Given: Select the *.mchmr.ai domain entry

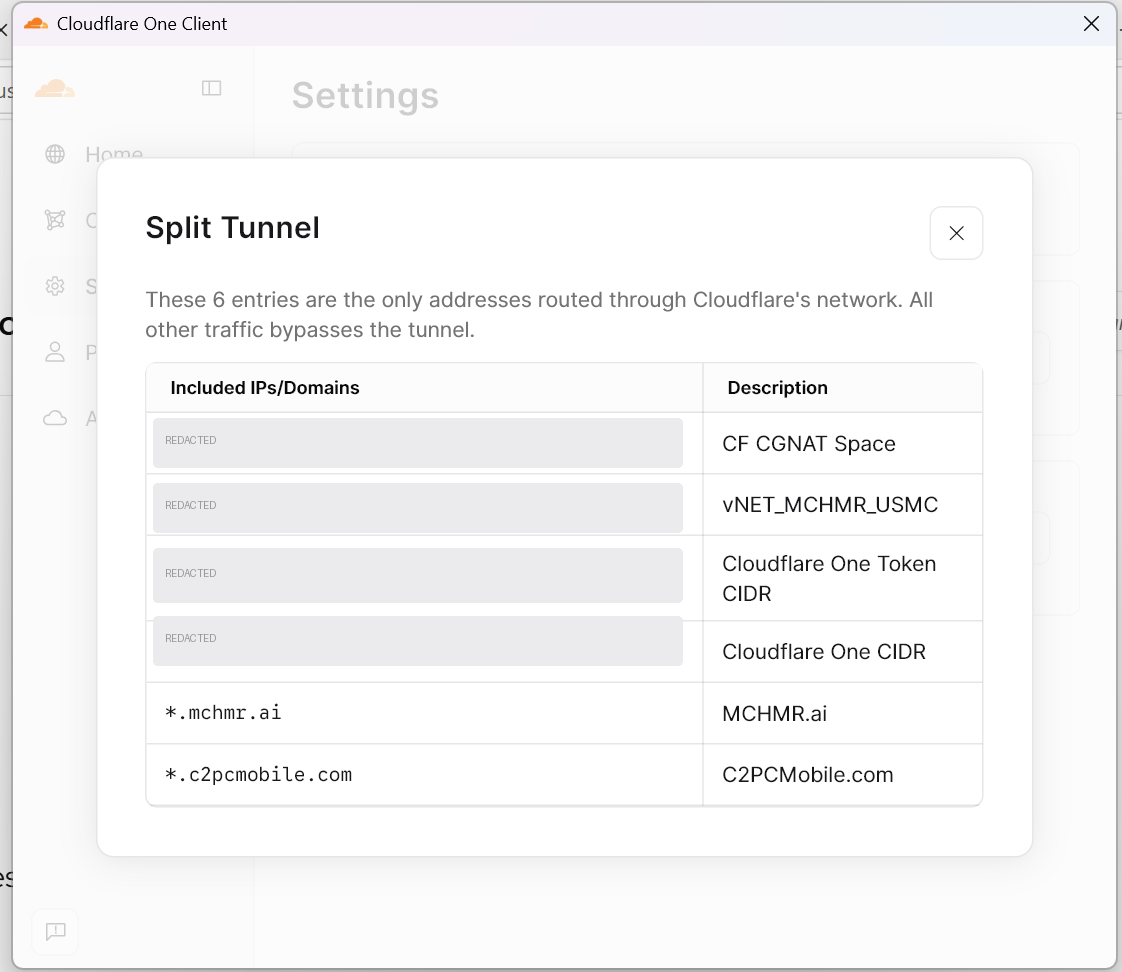Looking at the screenshot, I should point(223,713).
